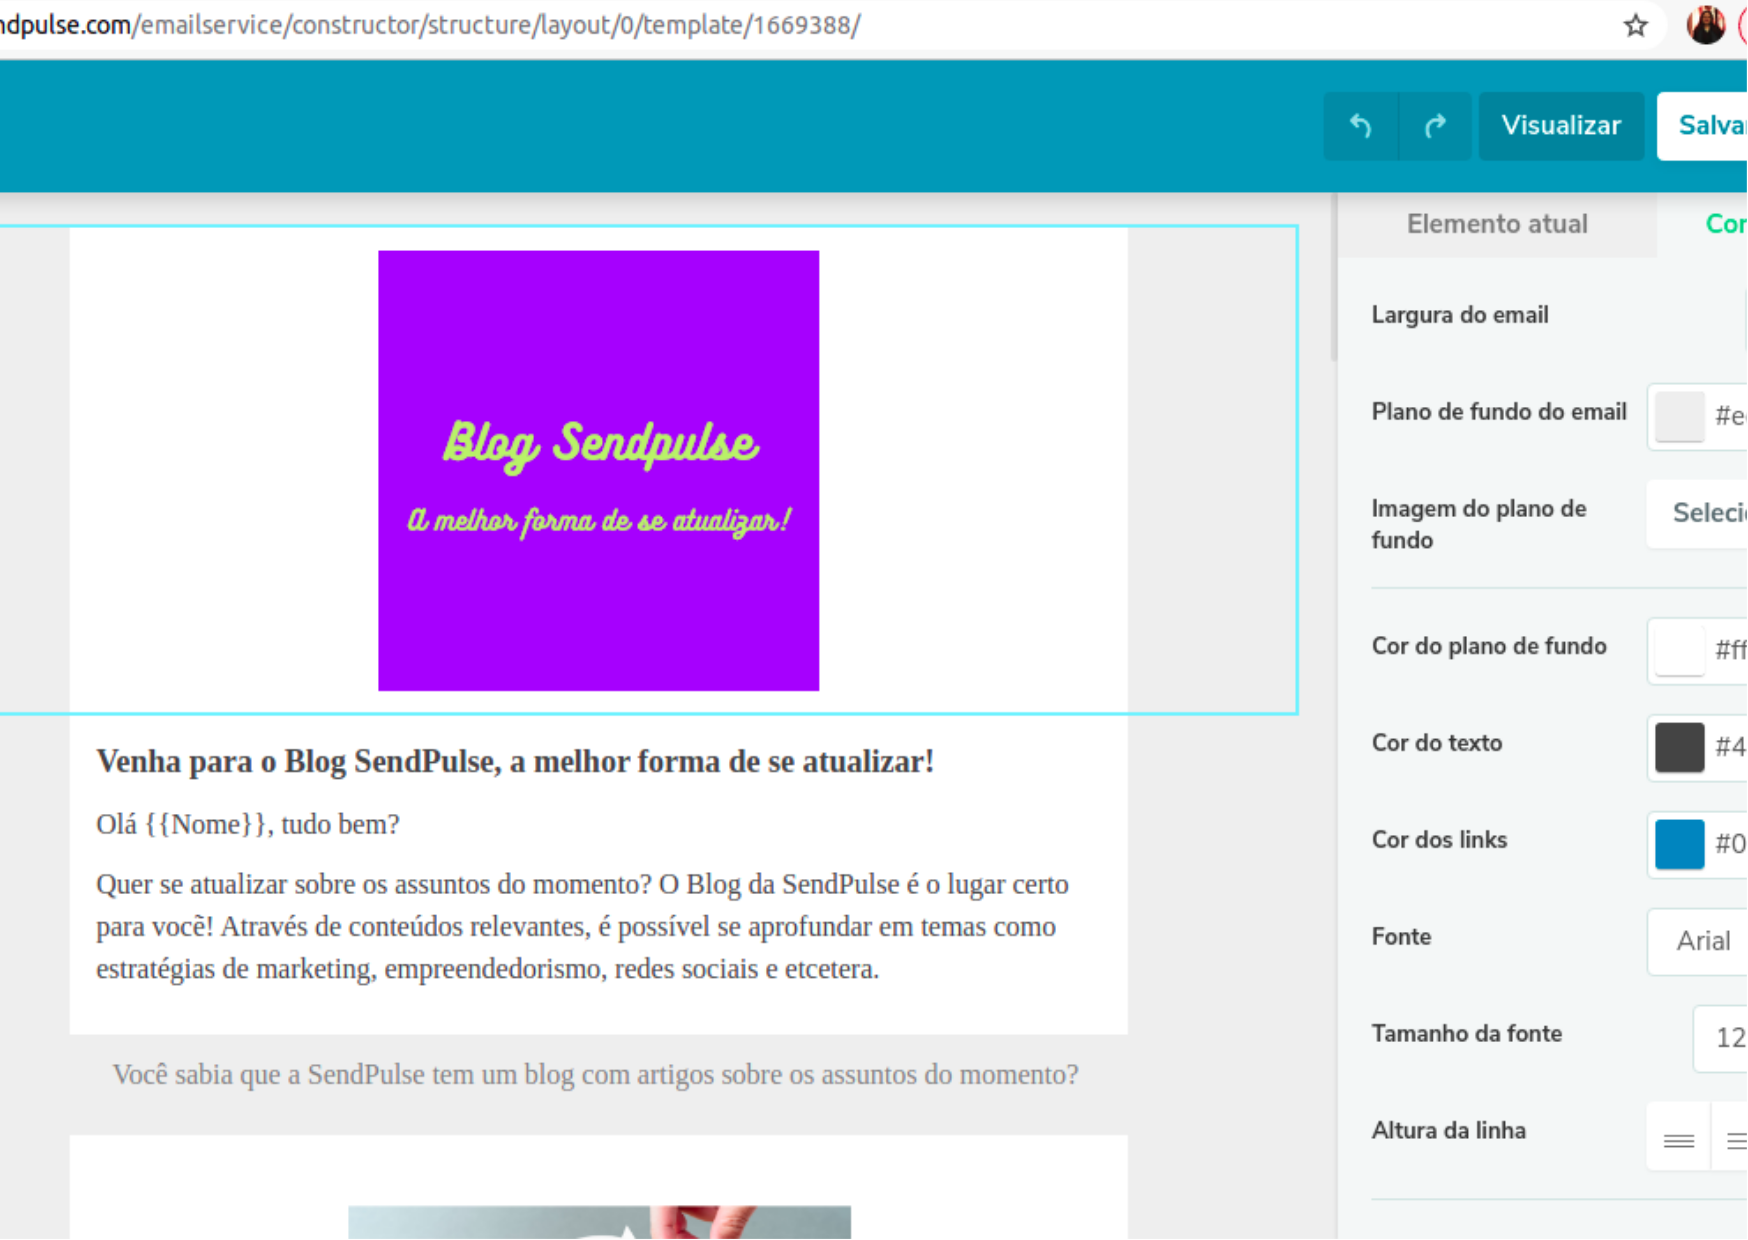The height and width of the screenshot is (1240, 1748).
Task: Click the Venha para o Blog headline
Action: (515, 762)
